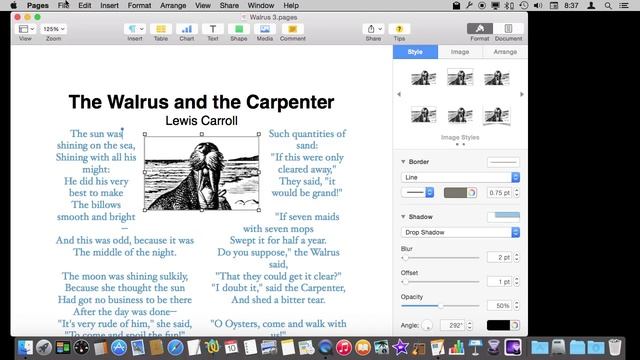The height and width of the screenshot is (360, 640).
Task: Click the volume icon in menu bar
Action: point(538,5)
